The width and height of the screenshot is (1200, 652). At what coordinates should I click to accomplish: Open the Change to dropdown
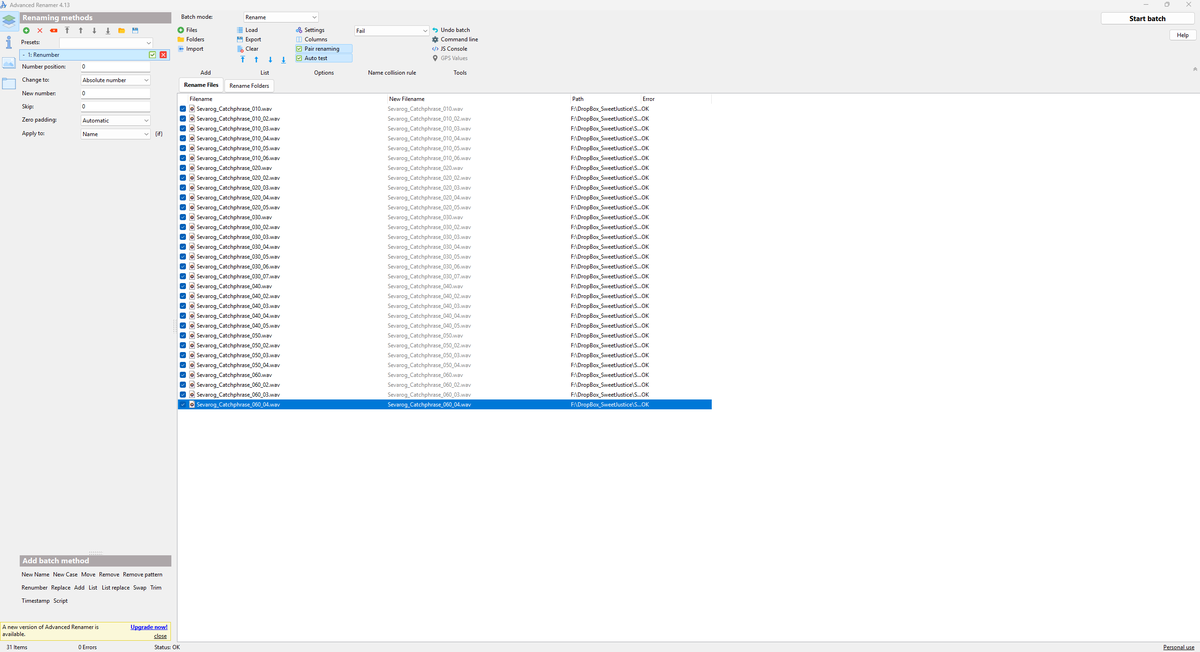(x=115, y=80)
